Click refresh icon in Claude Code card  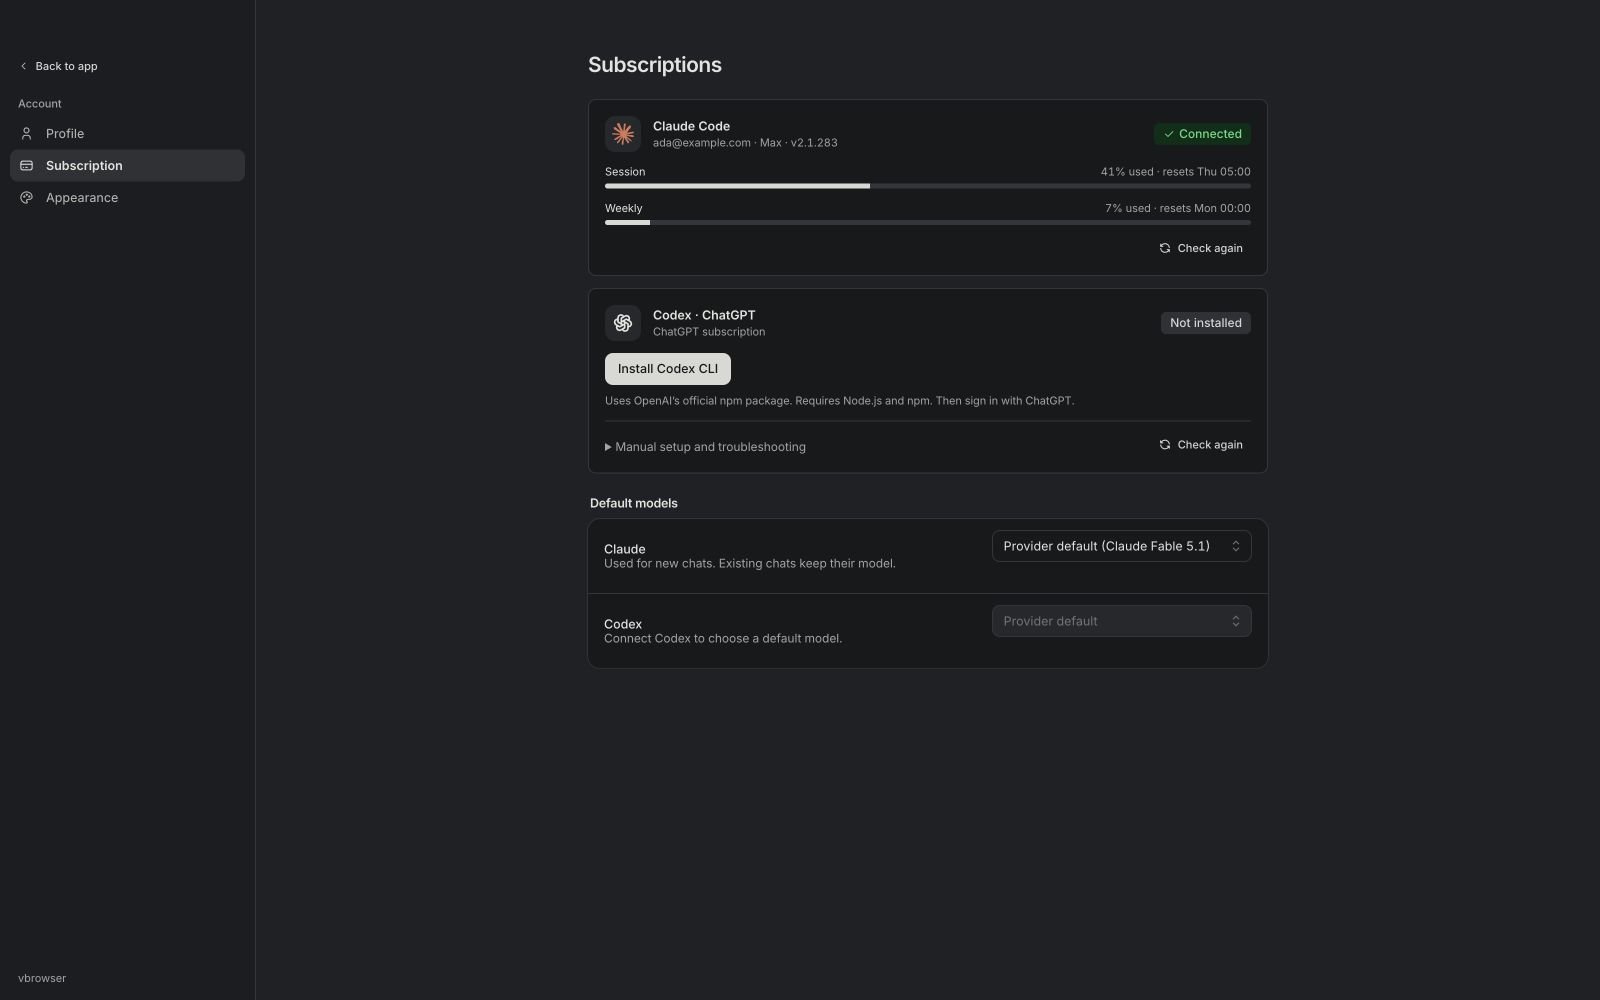[1165, 248]
